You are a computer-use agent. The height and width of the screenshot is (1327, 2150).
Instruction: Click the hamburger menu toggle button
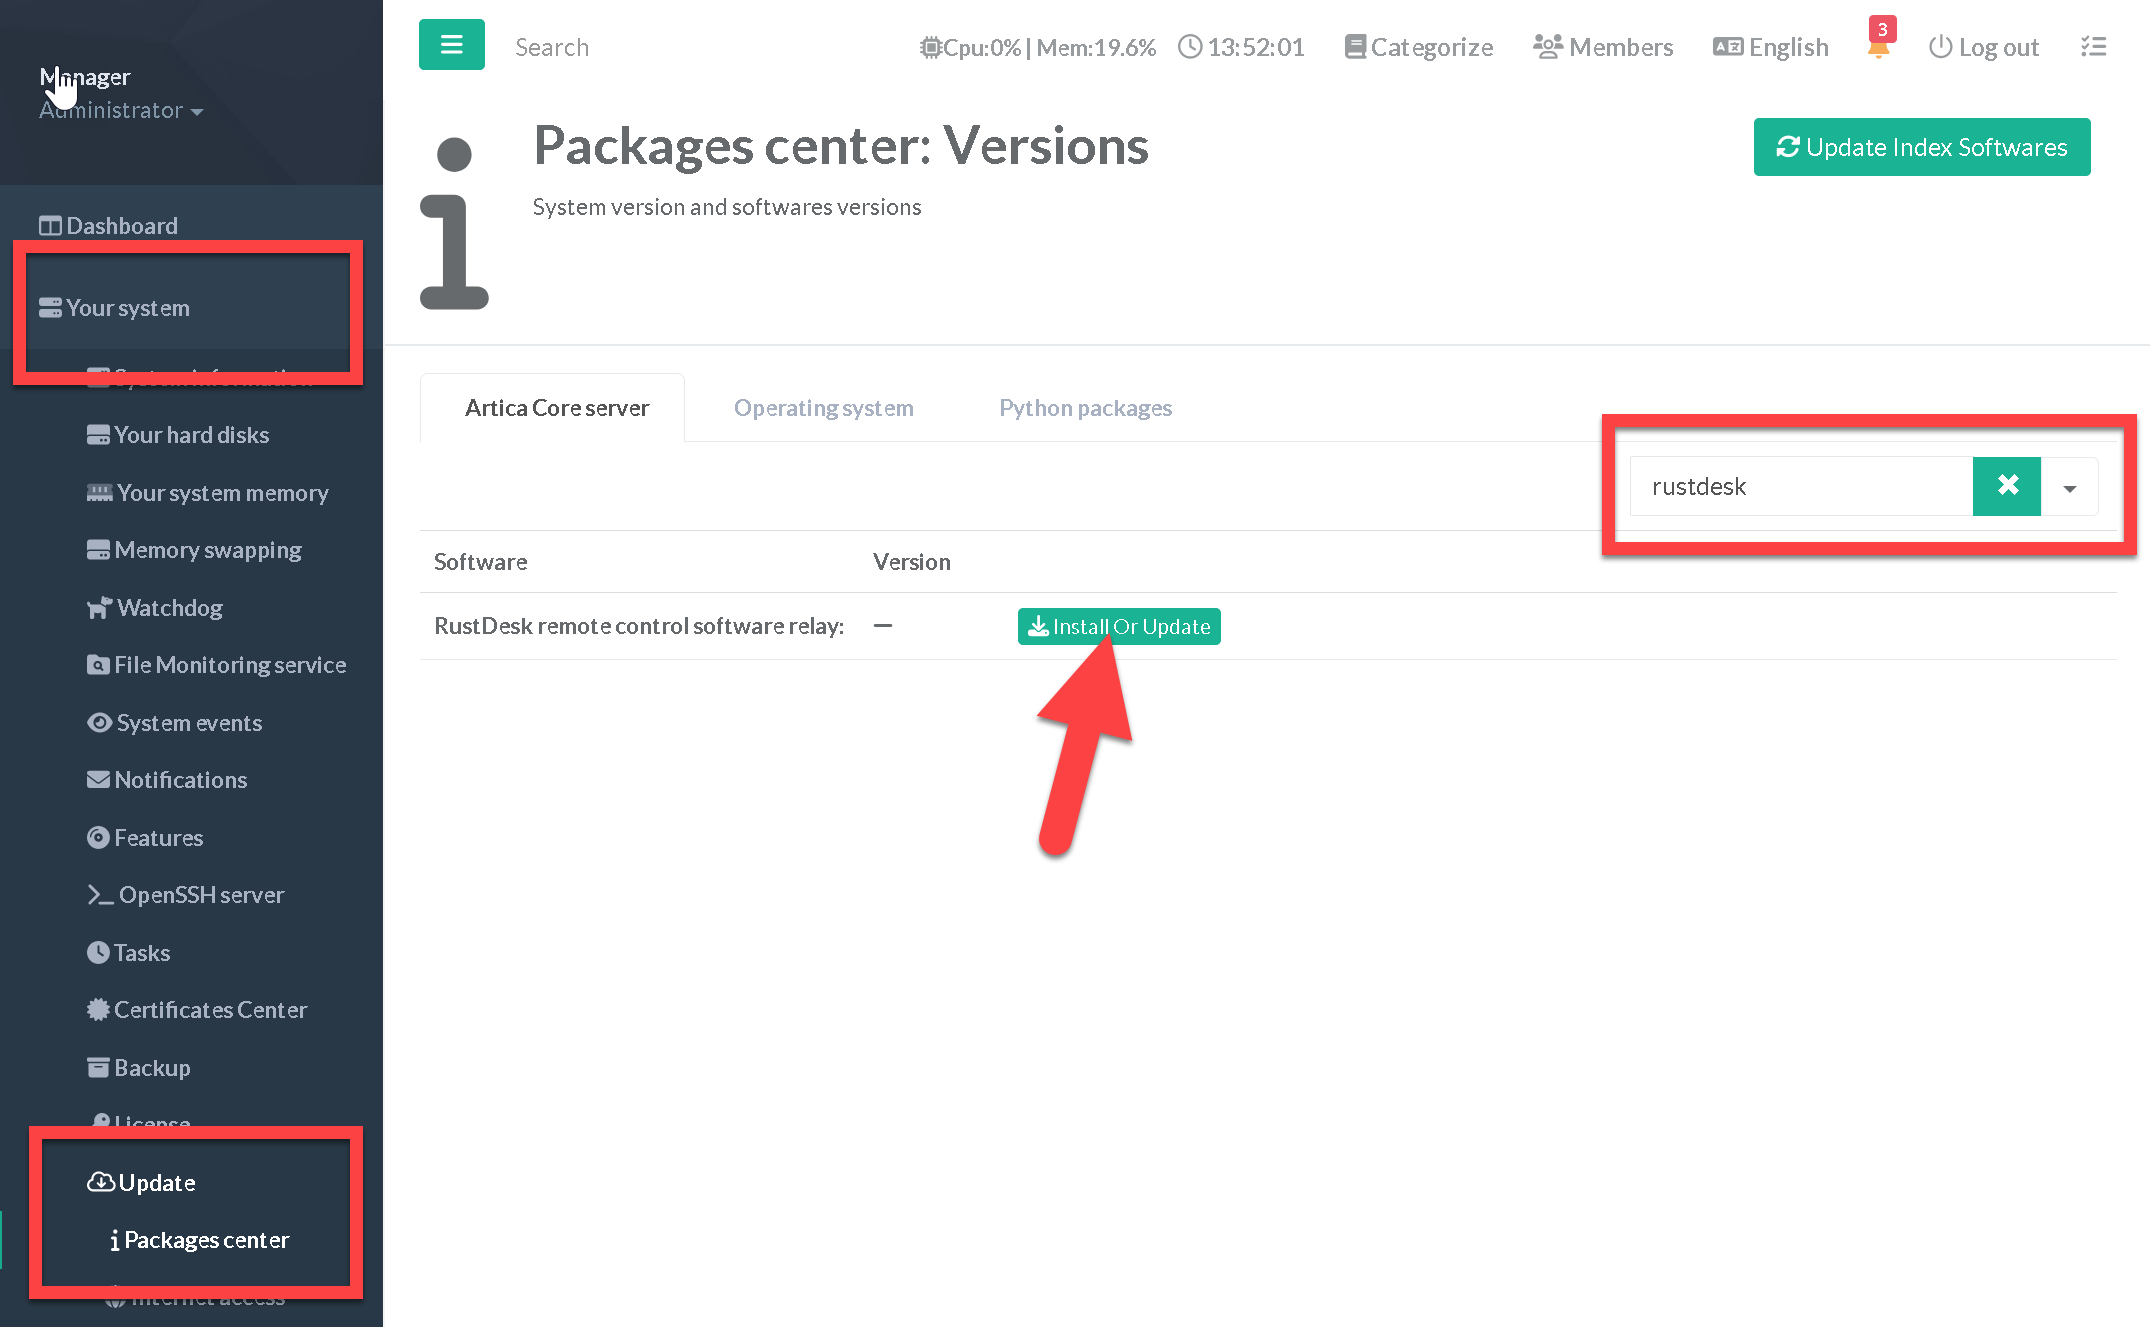tap(451, 45)
